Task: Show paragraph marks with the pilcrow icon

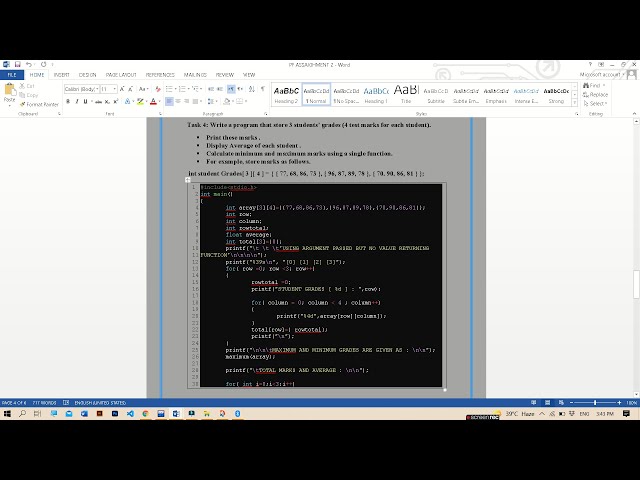Action: point(262,89)
